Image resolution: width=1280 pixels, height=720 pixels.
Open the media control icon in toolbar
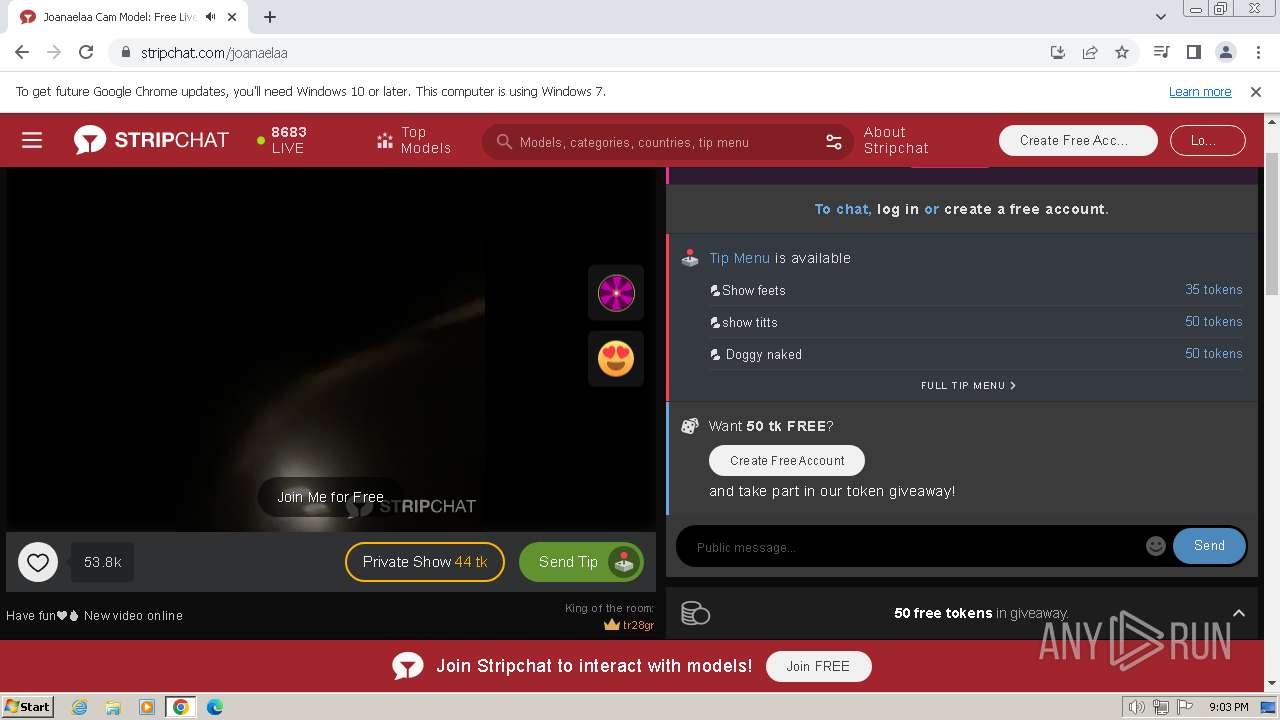coord(1161,52)
